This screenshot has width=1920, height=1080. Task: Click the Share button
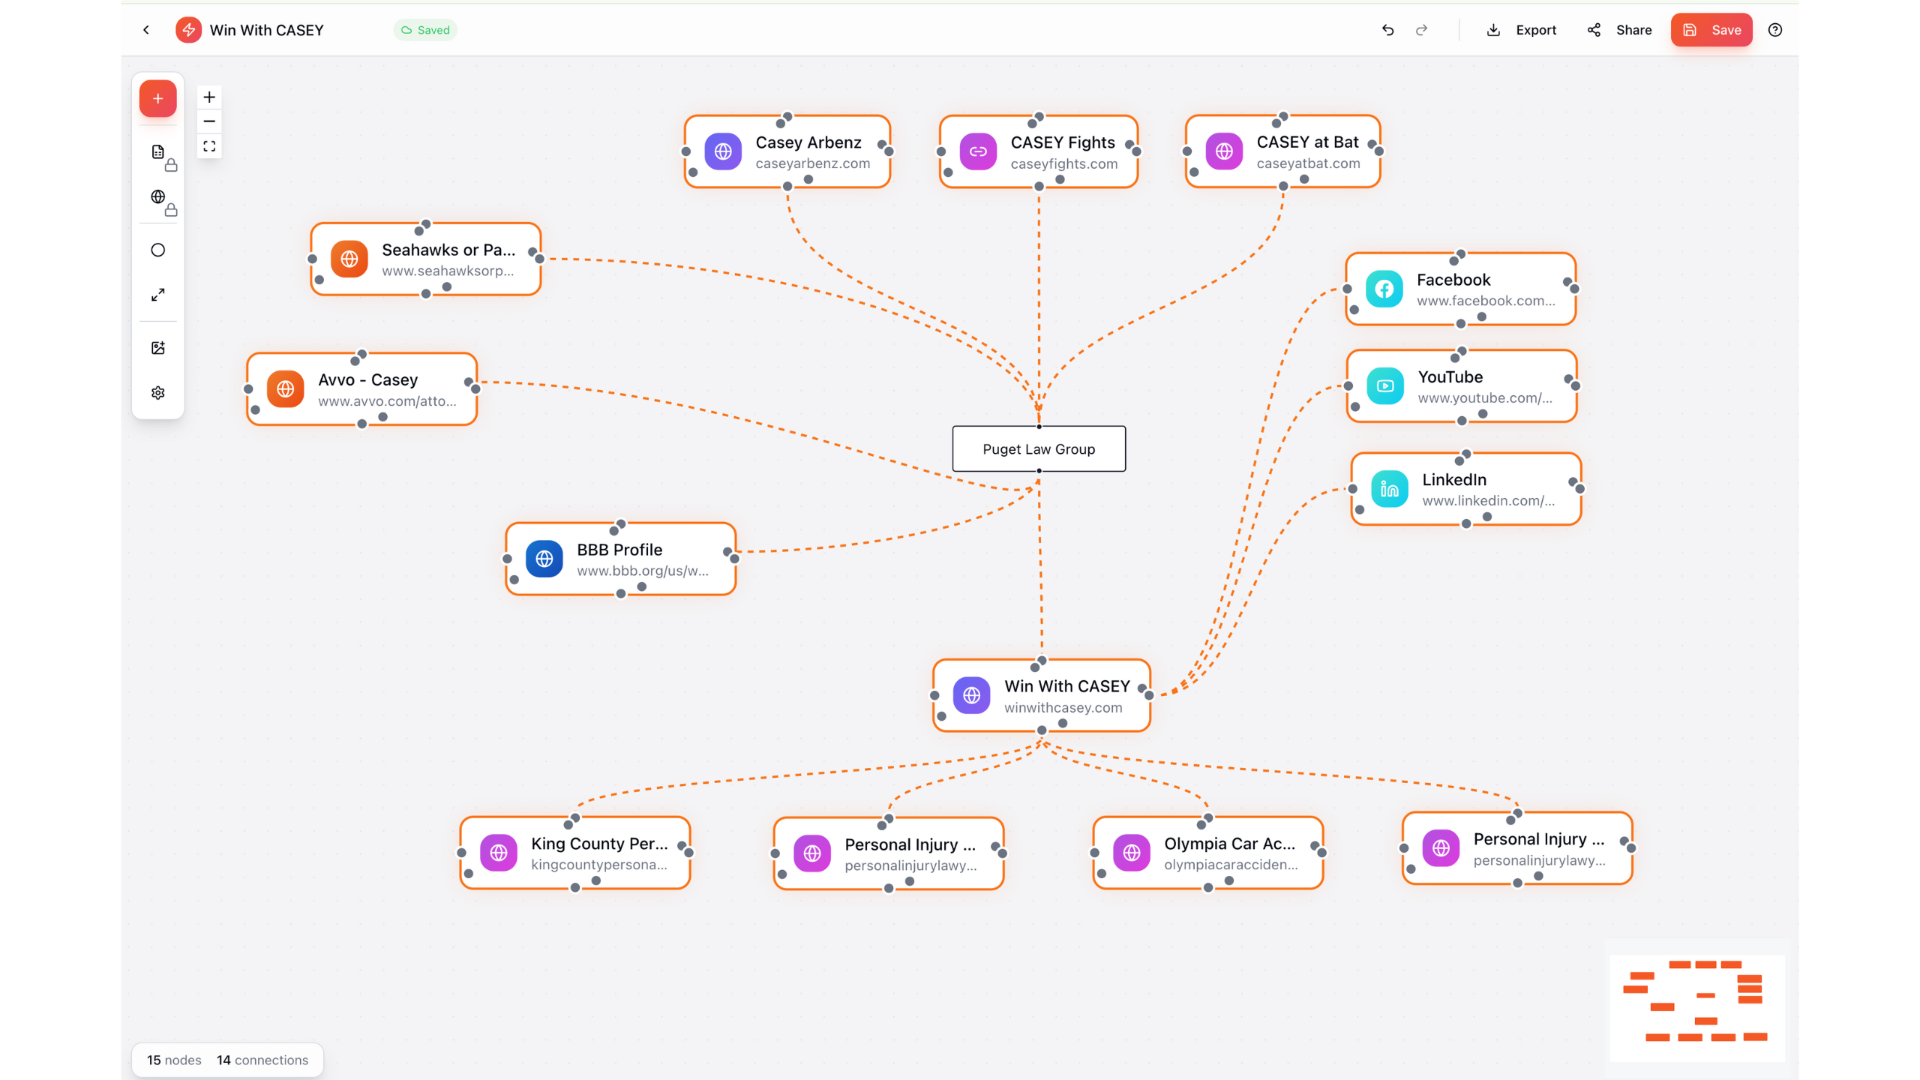point(1620,30)
